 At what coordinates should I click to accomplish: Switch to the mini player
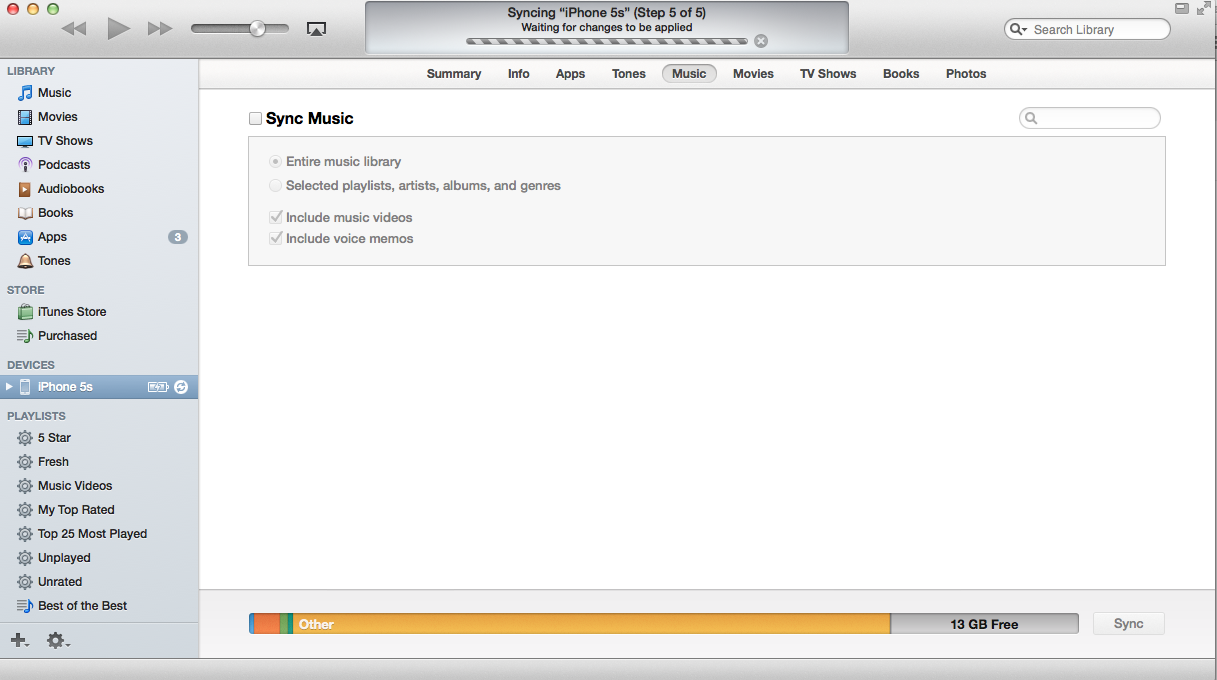[x=1181, y=8]
